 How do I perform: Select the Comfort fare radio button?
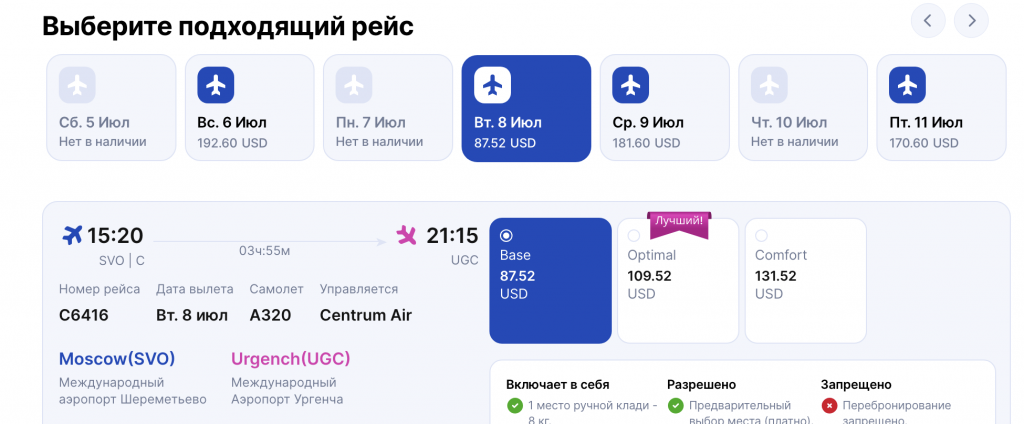761,235
